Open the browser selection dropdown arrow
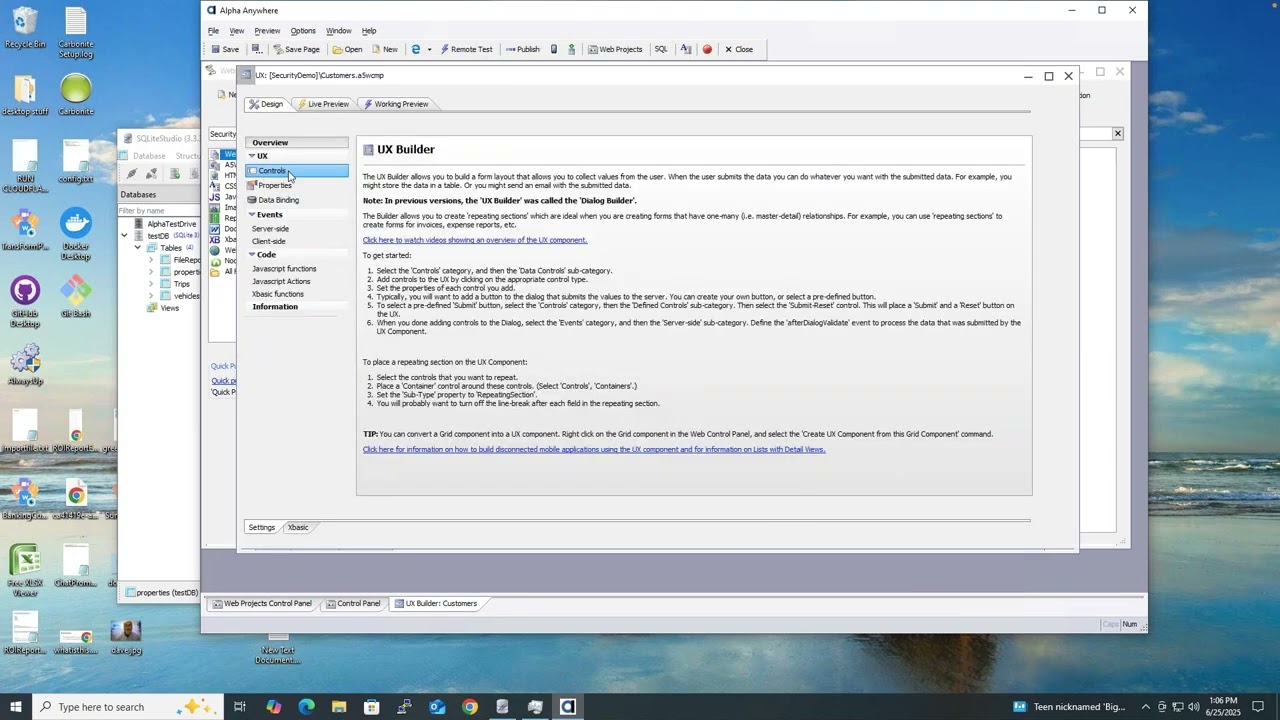1280x720 pixels. point(429,49)
